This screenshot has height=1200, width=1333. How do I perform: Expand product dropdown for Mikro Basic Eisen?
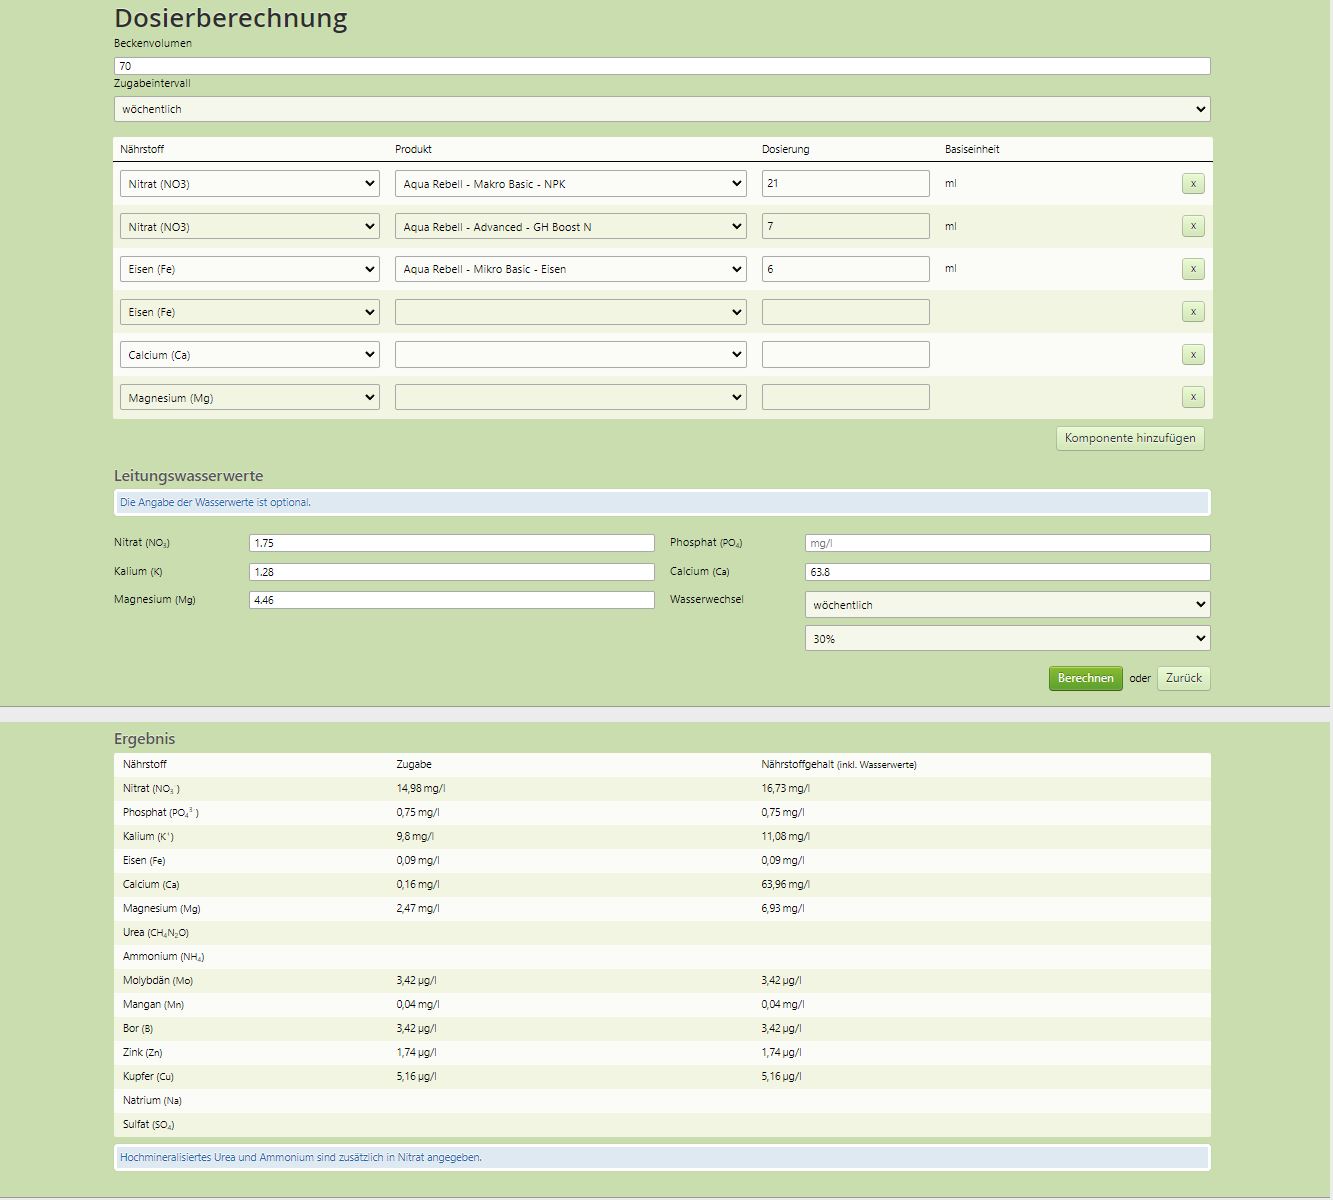click(570, 269)
